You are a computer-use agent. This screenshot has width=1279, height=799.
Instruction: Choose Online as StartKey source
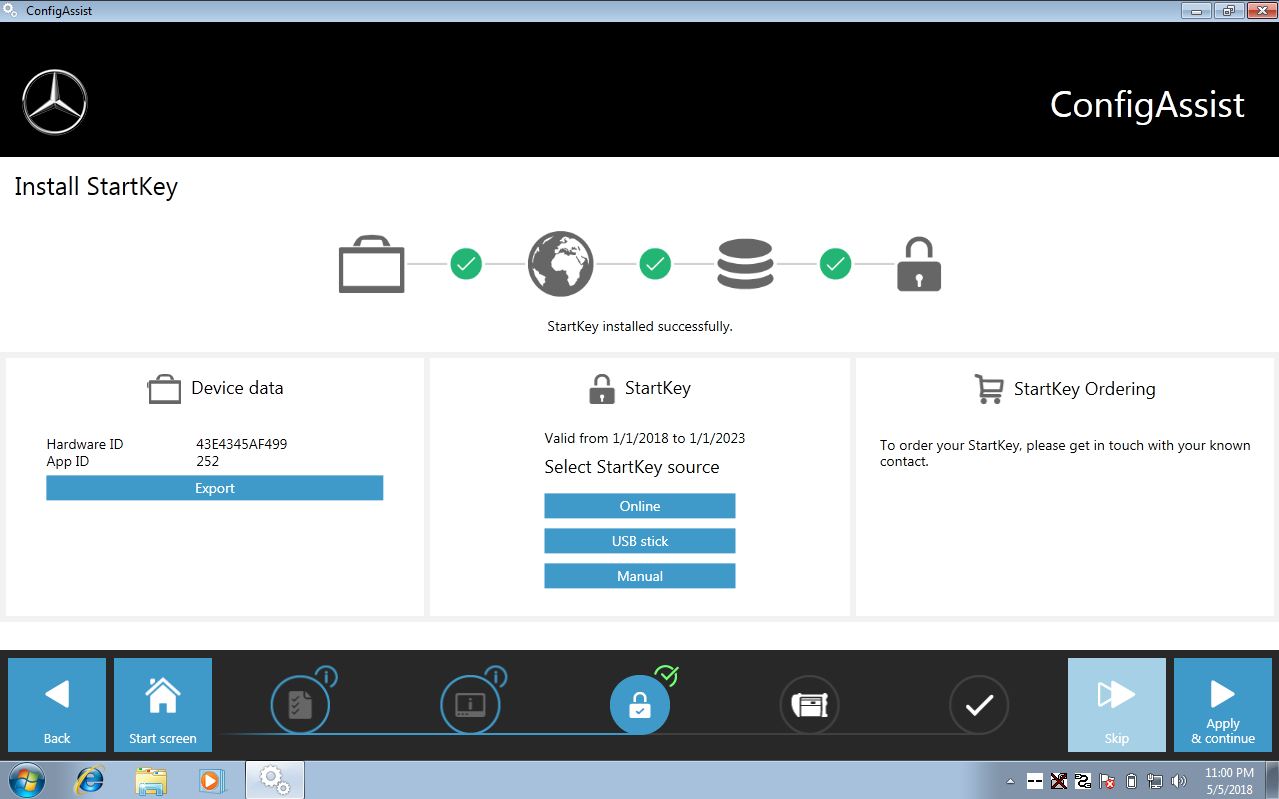tap(639, 506)
